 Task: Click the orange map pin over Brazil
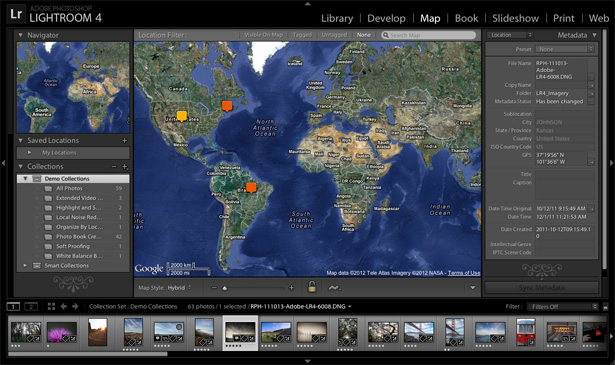(251, 188)
